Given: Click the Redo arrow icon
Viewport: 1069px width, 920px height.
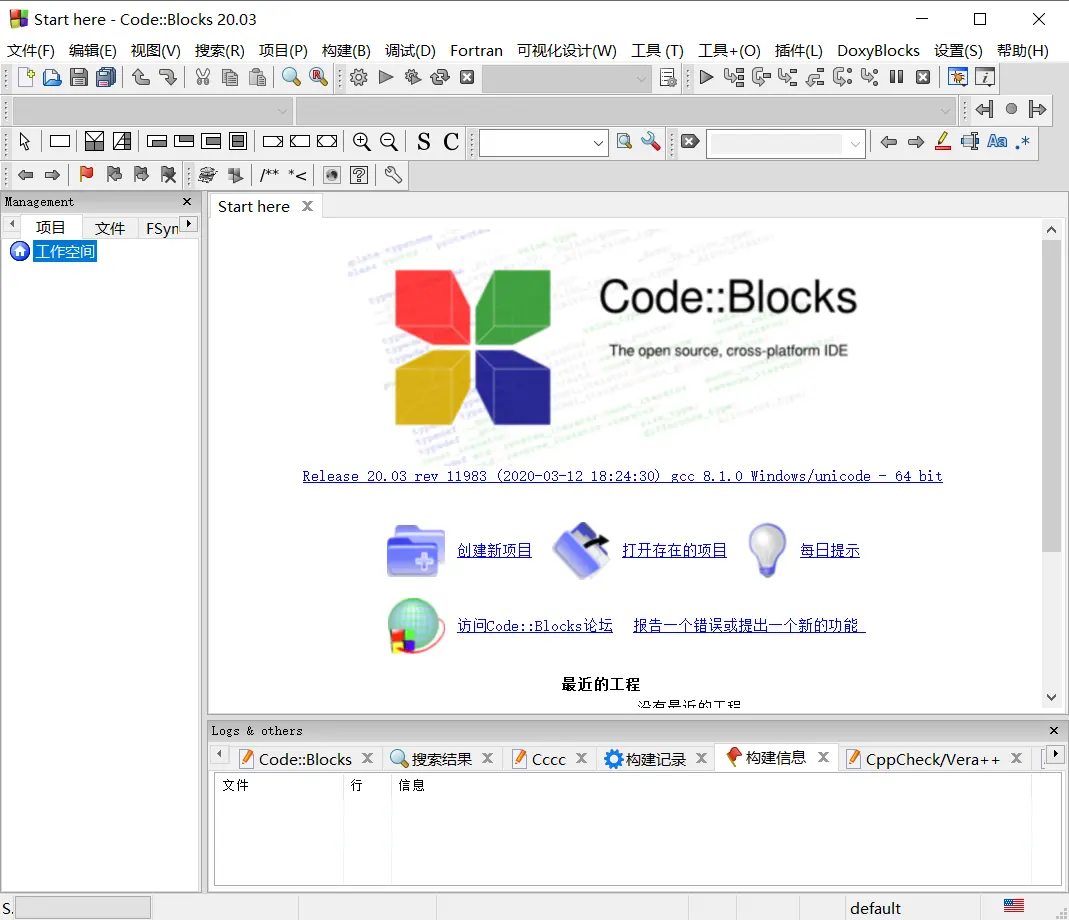Looking at the screenshot, I should pyautogui.click(x=168, y=77).
